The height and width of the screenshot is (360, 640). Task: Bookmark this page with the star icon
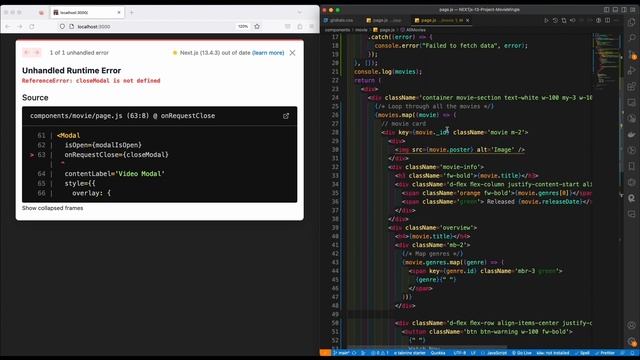point(257,27)
